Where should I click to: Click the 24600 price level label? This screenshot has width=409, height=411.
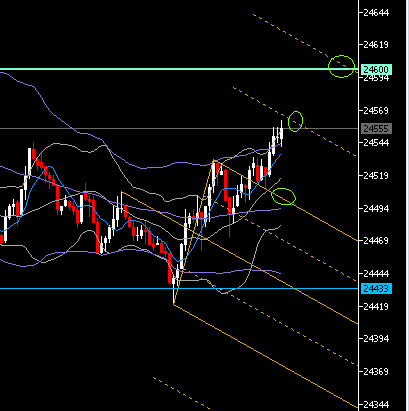pos(376,69)
